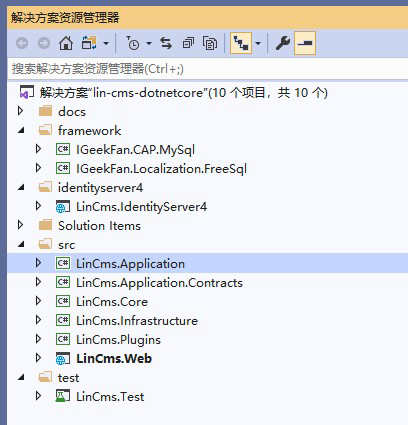The width and height of the screenshot is (408, 425).
Task: Expand the LinCms.Web startup project
Action: coord(38,358)
